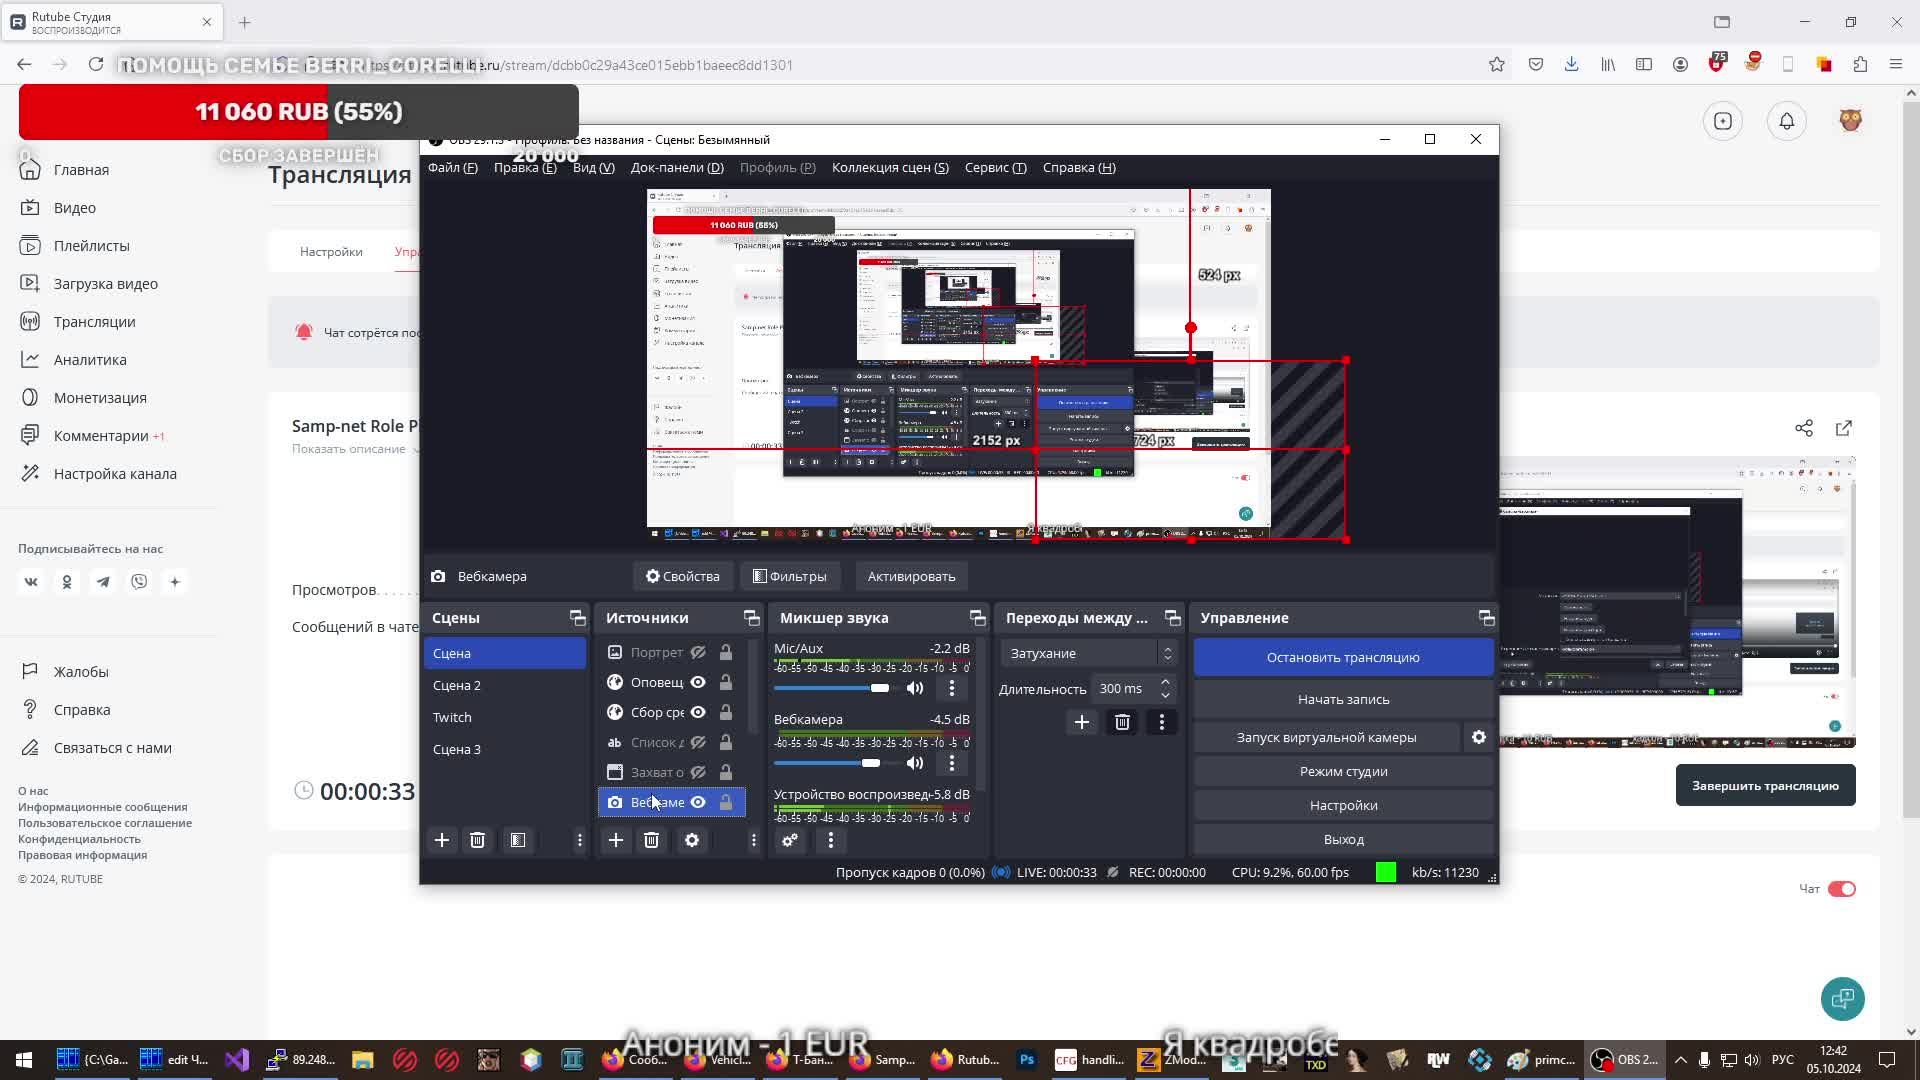Viewport: 1920px width, 1080px height.
Task: Open the Сервис menu in OBS
Action: click(995, 168)
